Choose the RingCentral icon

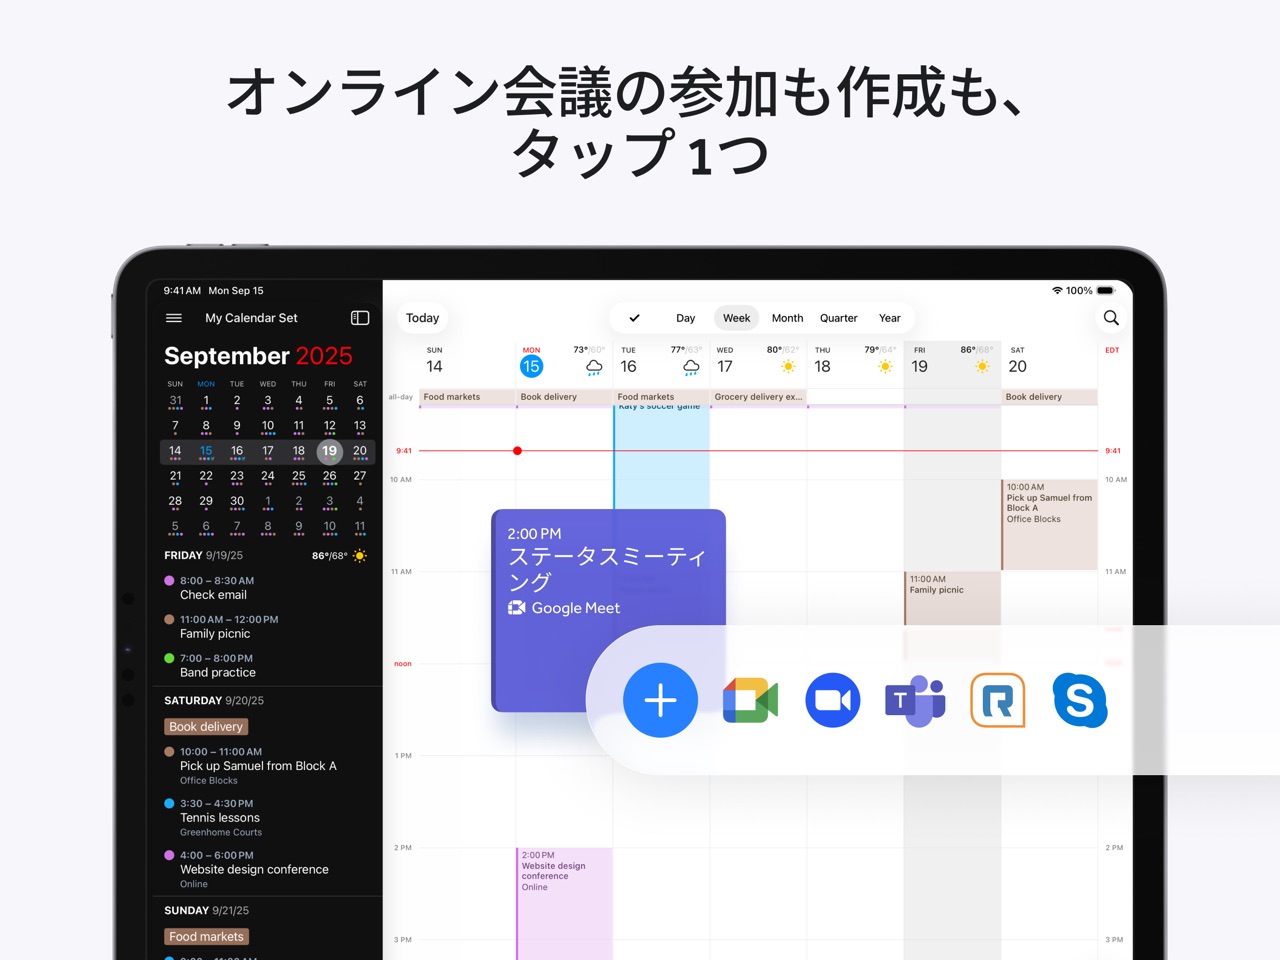pyautogui.click(x=998, y=700)
